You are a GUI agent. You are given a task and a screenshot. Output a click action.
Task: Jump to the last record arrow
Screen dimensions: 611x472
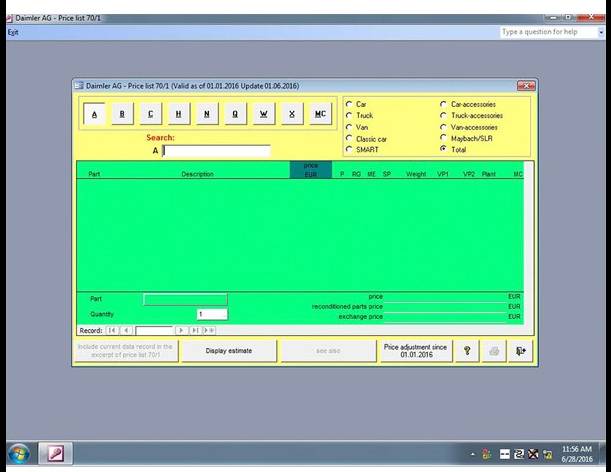click(195, 330)
